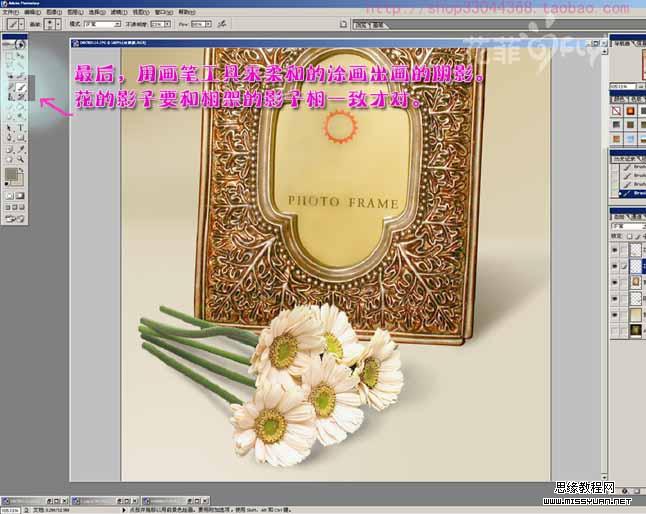The width and height of the screenshot is (646, 514).
Task: Switch to Standard editing mode
Action: (10, 196)
